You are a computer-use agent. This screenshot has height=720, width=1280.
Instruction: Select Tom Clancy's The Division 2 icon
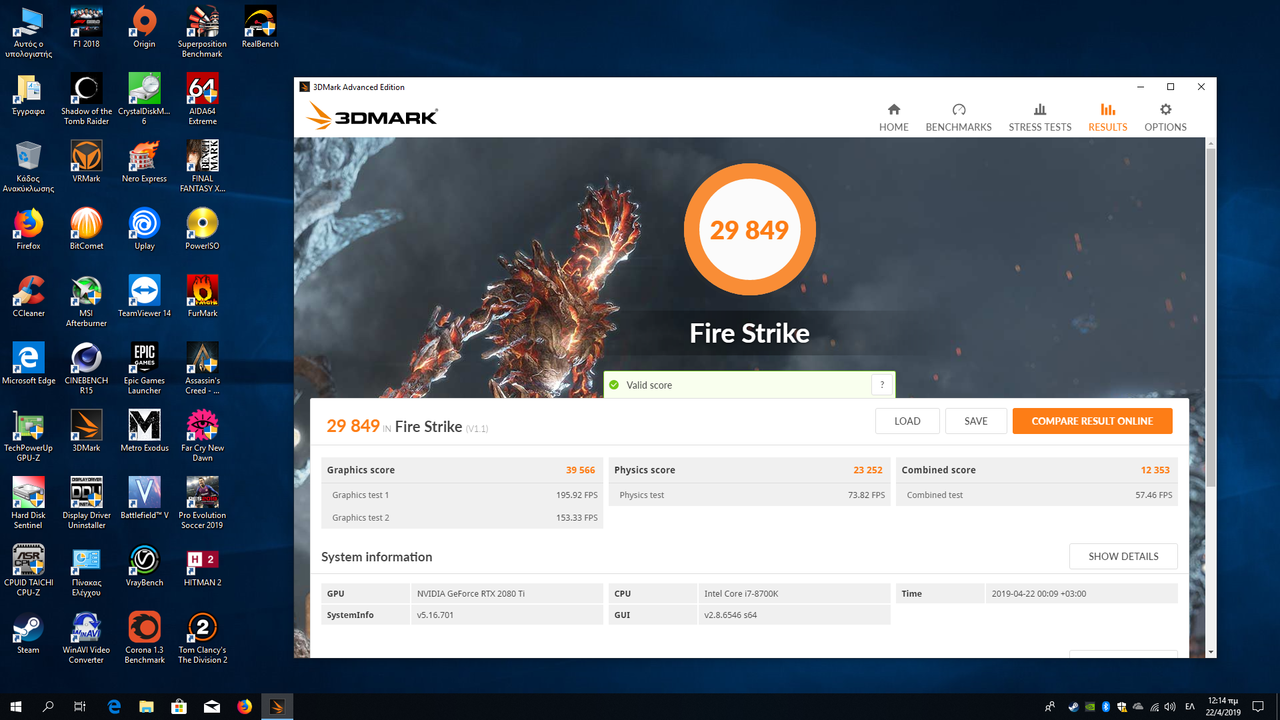(x=202, y=637)
